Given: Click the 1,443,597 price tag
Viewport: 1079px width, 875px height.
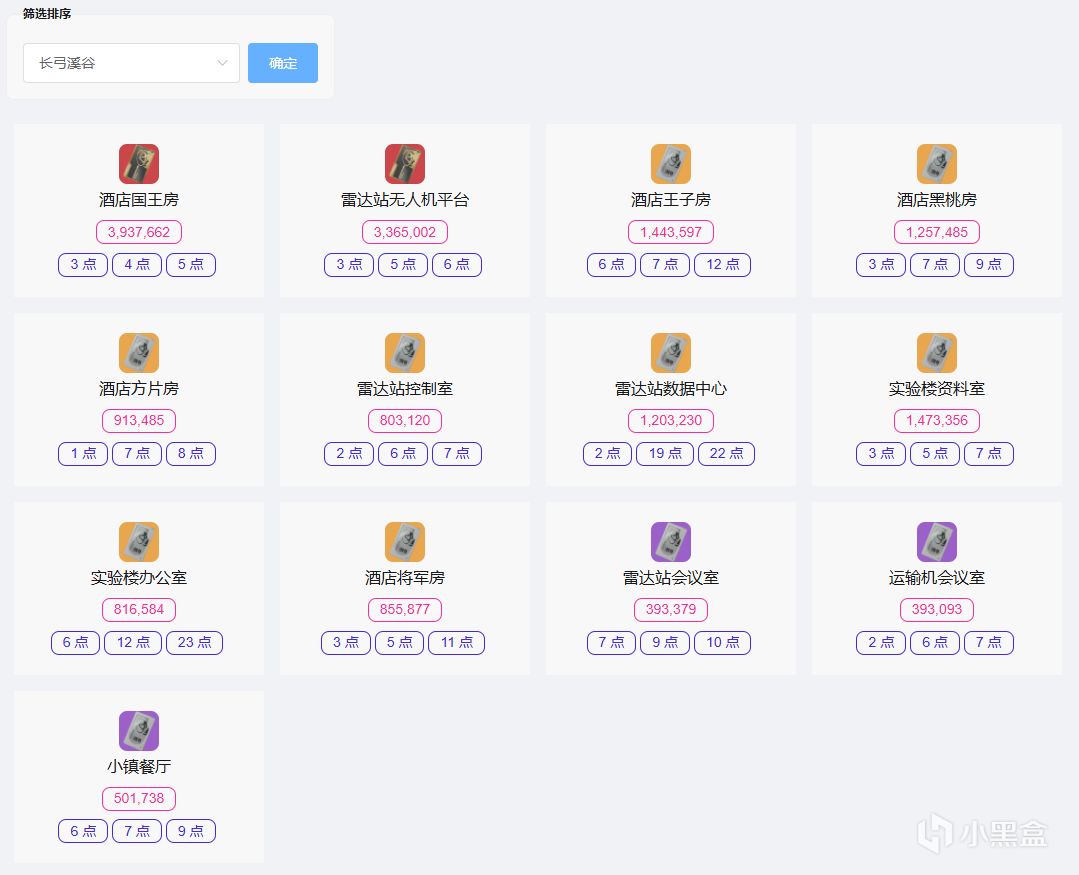Looking at the screenshot, I should pyautogui.click(x=671, y=232).
